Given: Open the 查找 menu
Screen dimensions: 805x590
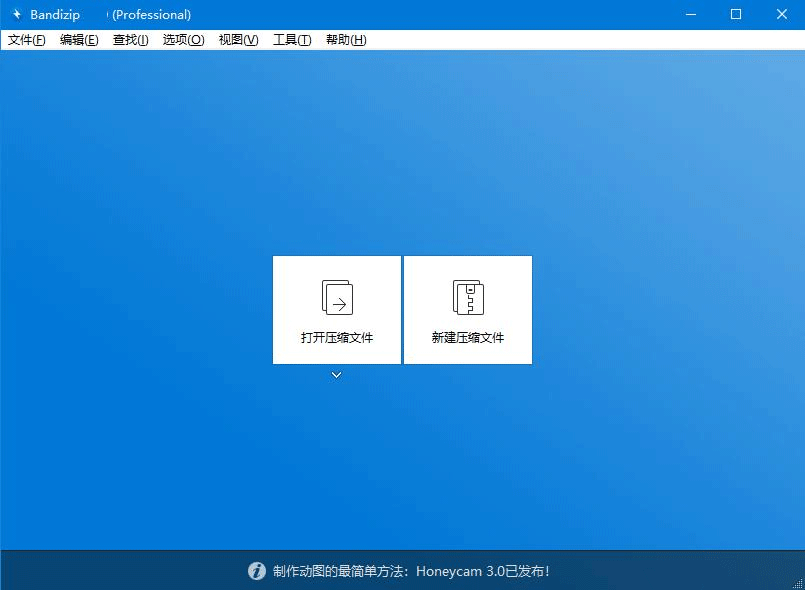Looking at the screenshot, I should (x=130, y=39).
